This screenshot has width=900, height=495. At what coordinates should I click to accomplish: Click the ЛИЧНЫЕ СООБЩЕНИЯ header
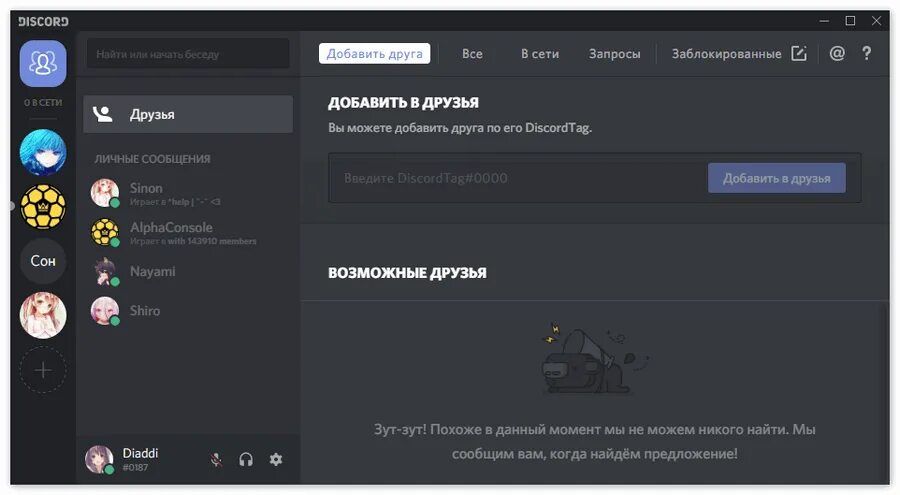(x=152, y=159)
